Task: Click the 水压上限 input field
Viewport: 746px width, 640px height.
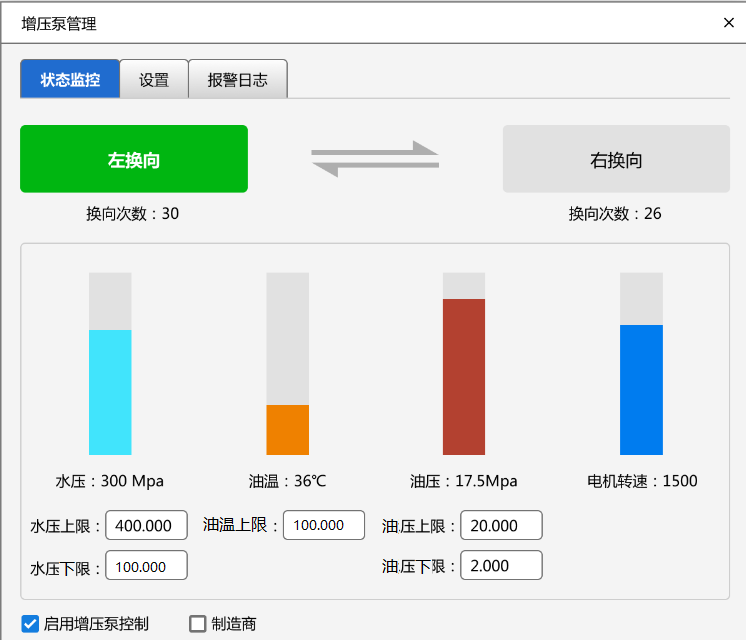Action: (x=146, y=526)
